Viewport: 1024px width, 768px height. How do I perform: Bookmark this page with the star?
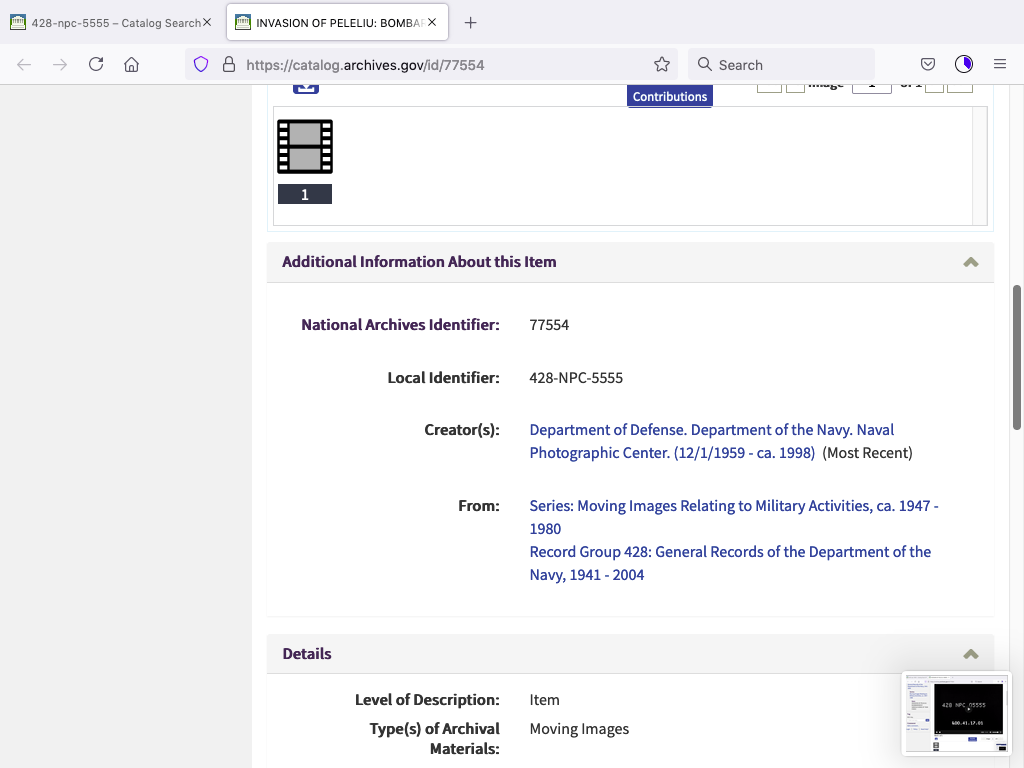661,64
